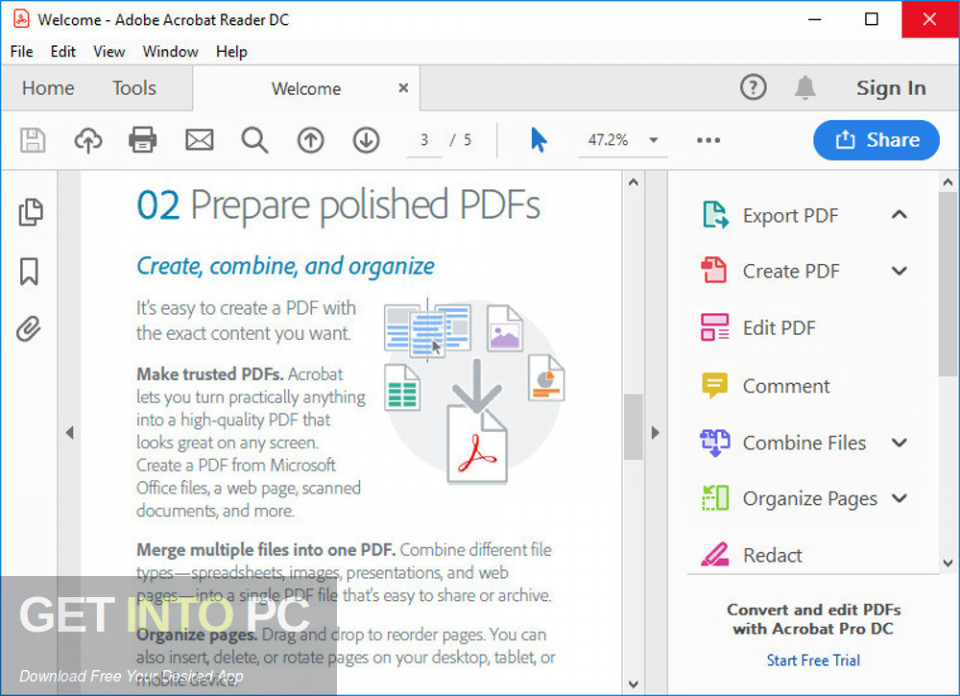Click document scrollbar down arrow
The image size is (960, 696).
(633, 684)
